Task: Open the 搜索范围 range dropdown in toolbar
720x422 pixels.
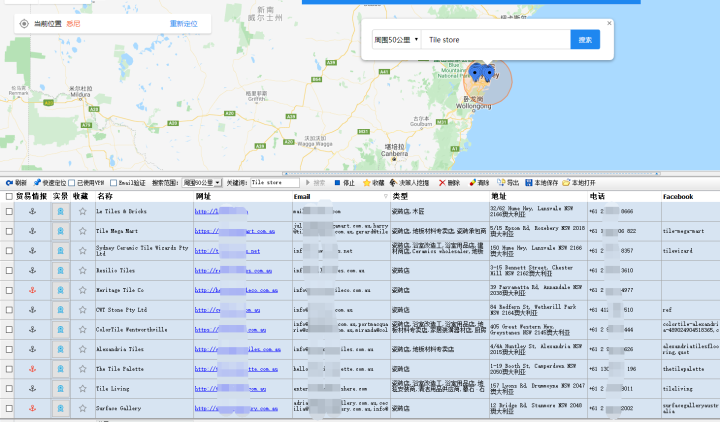Action: (202, 183)
